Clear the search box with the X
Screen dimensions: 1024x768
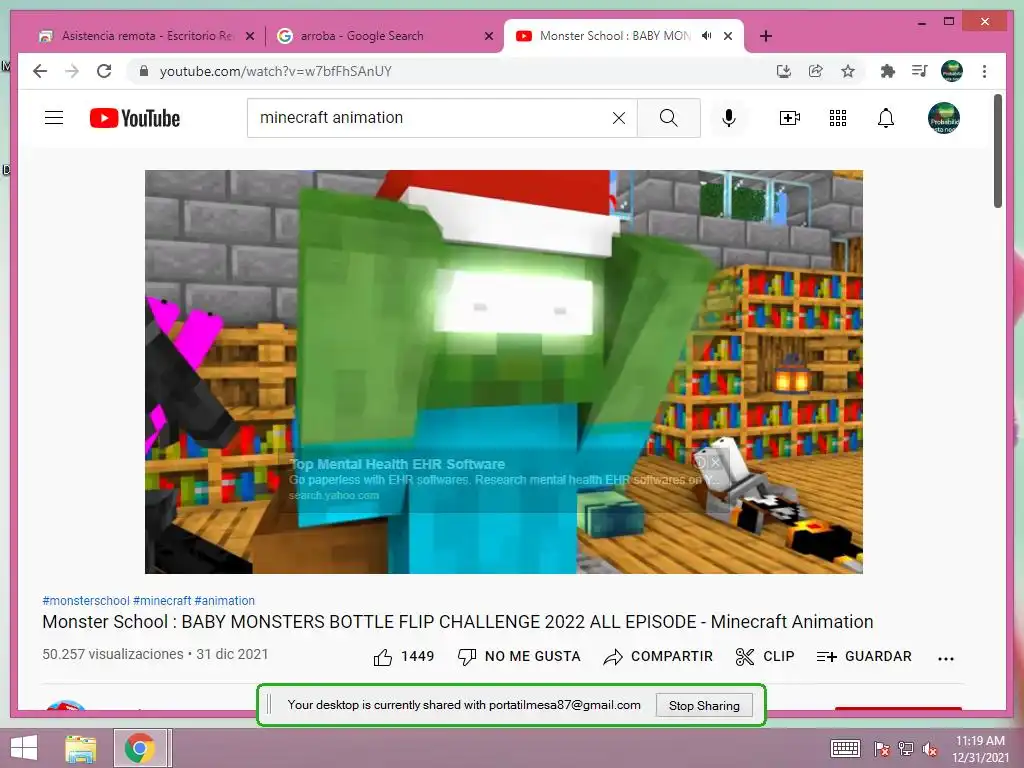click(x=618, y=118)
